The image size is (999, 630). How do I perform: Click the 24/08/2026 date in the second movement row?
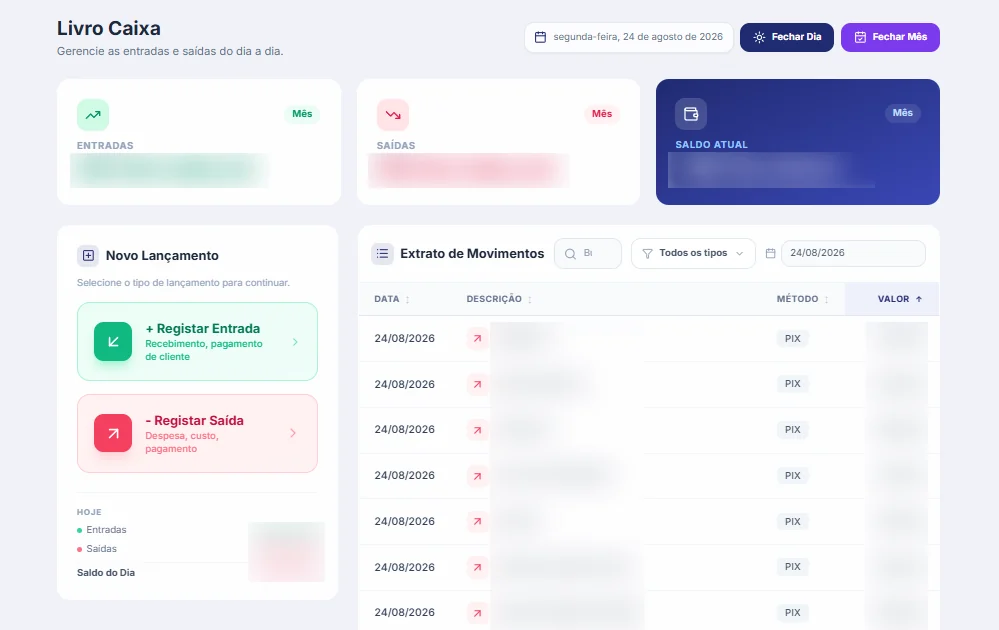405,384
